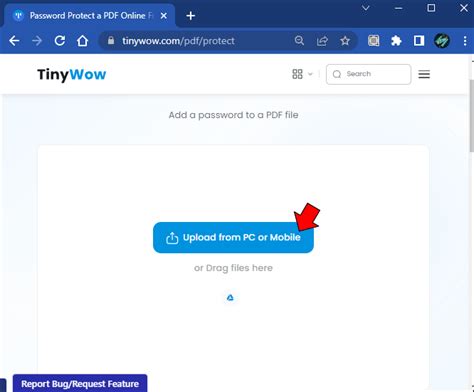Click the tools grid icon
Image resolution: width=474 pixels, height=392 pixels.
point(297,74)
